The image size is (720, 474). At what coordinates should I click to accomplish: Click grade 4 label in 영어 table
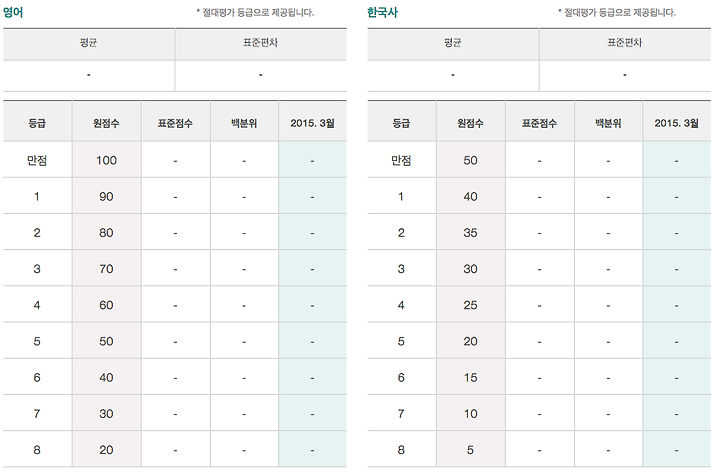click(37, 305)
